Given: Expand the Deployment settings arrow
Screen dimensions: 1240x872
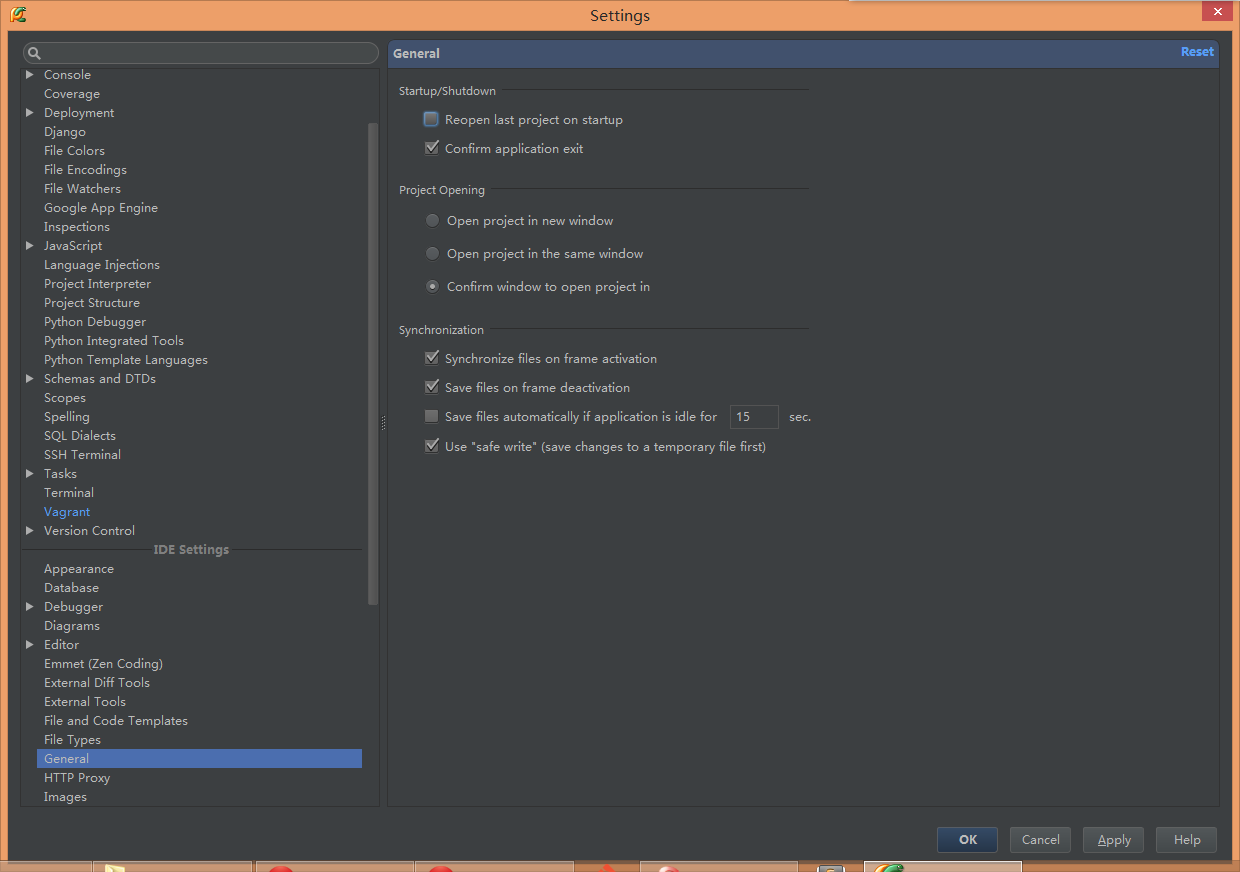Looking at the screenshot, I should click(x=30, y=113).
